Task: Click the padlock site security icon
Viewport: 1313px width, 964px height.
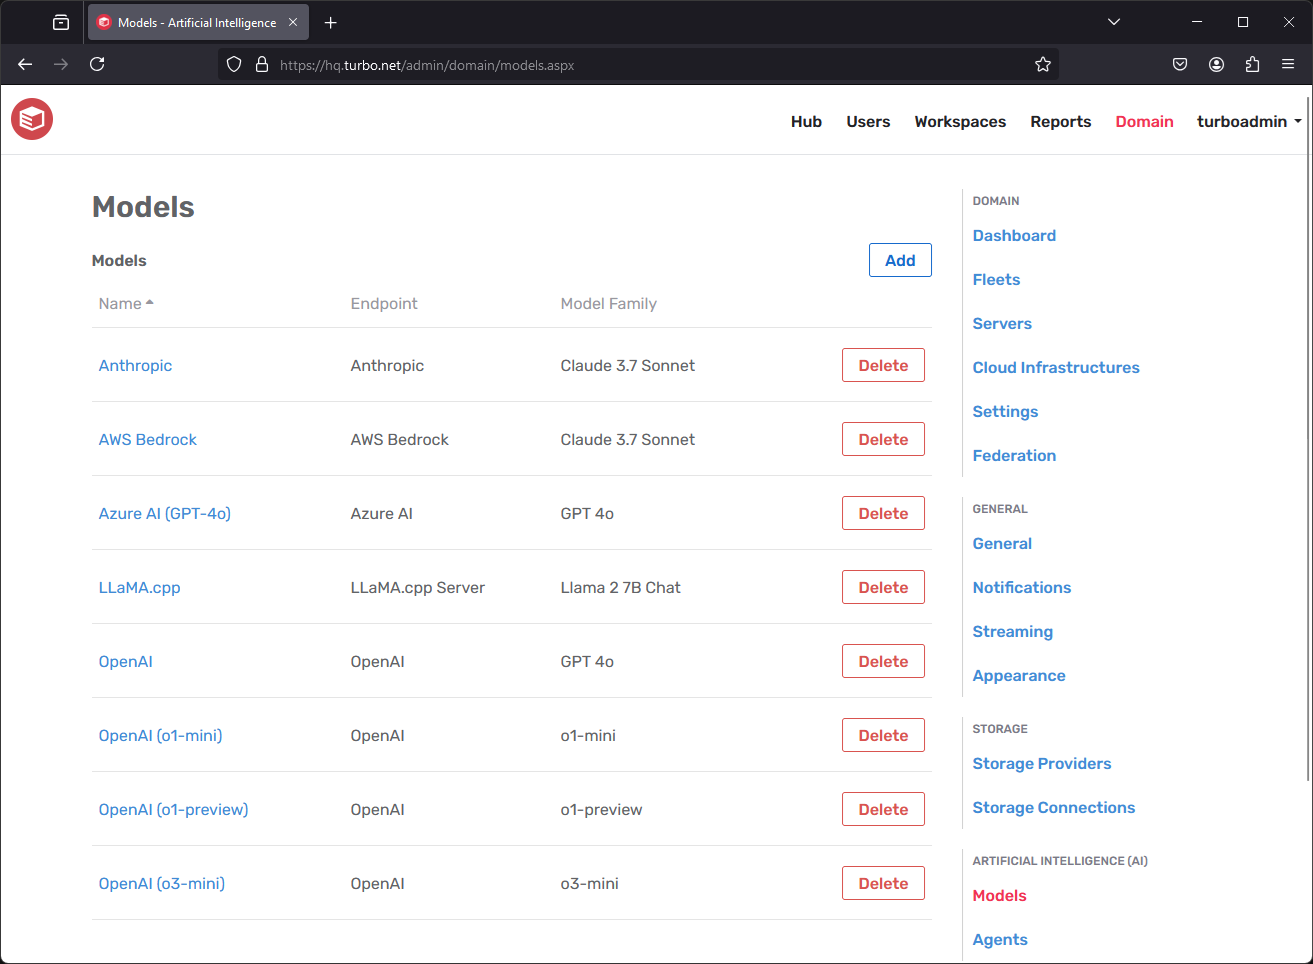Action: (x=262, y=64)
